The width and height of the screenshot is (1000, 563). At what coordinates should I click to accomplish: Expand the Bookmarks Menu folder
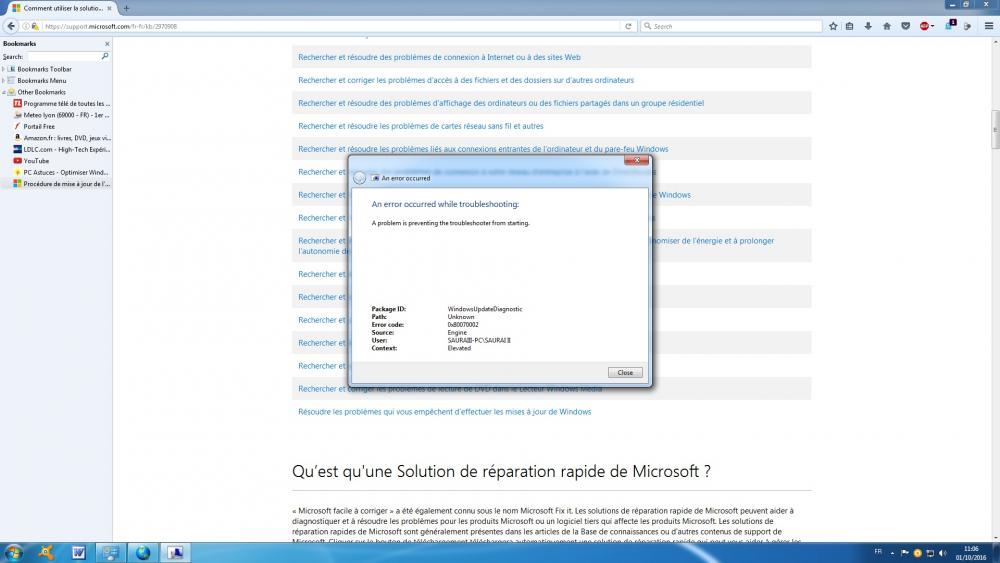pyautogui.click(x=4, y=80)
